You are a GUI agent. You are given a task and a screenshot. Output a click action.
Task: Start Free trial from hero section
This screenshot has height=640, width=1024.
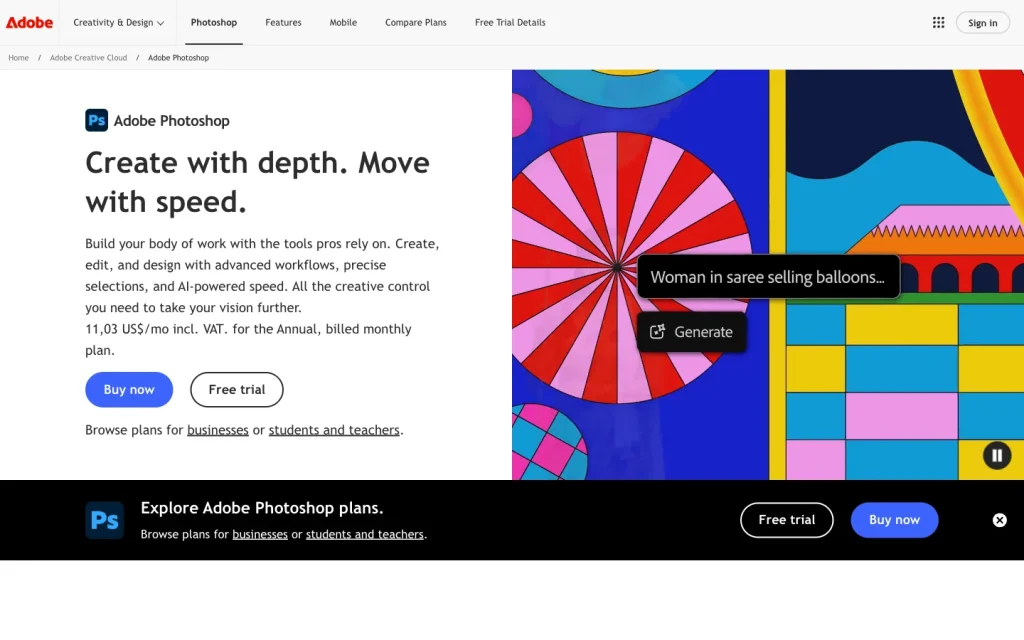click(236, 389)
